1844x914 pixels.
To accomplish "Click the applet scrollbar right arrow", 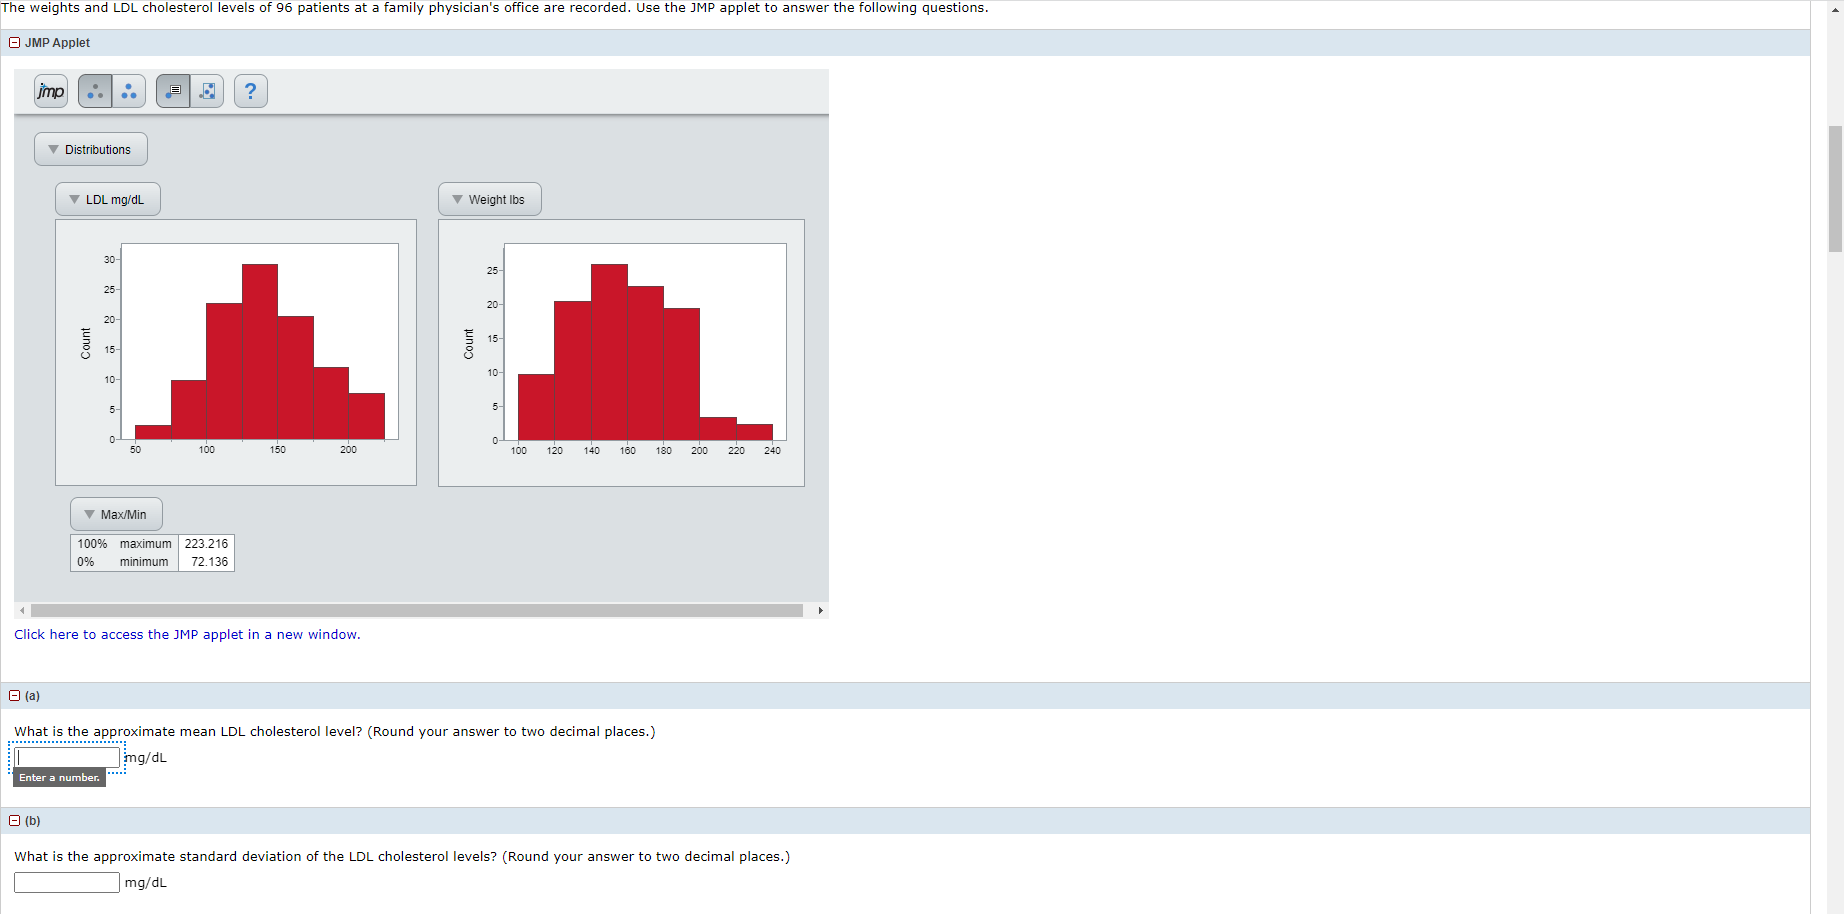I will (x=821, y=610).
